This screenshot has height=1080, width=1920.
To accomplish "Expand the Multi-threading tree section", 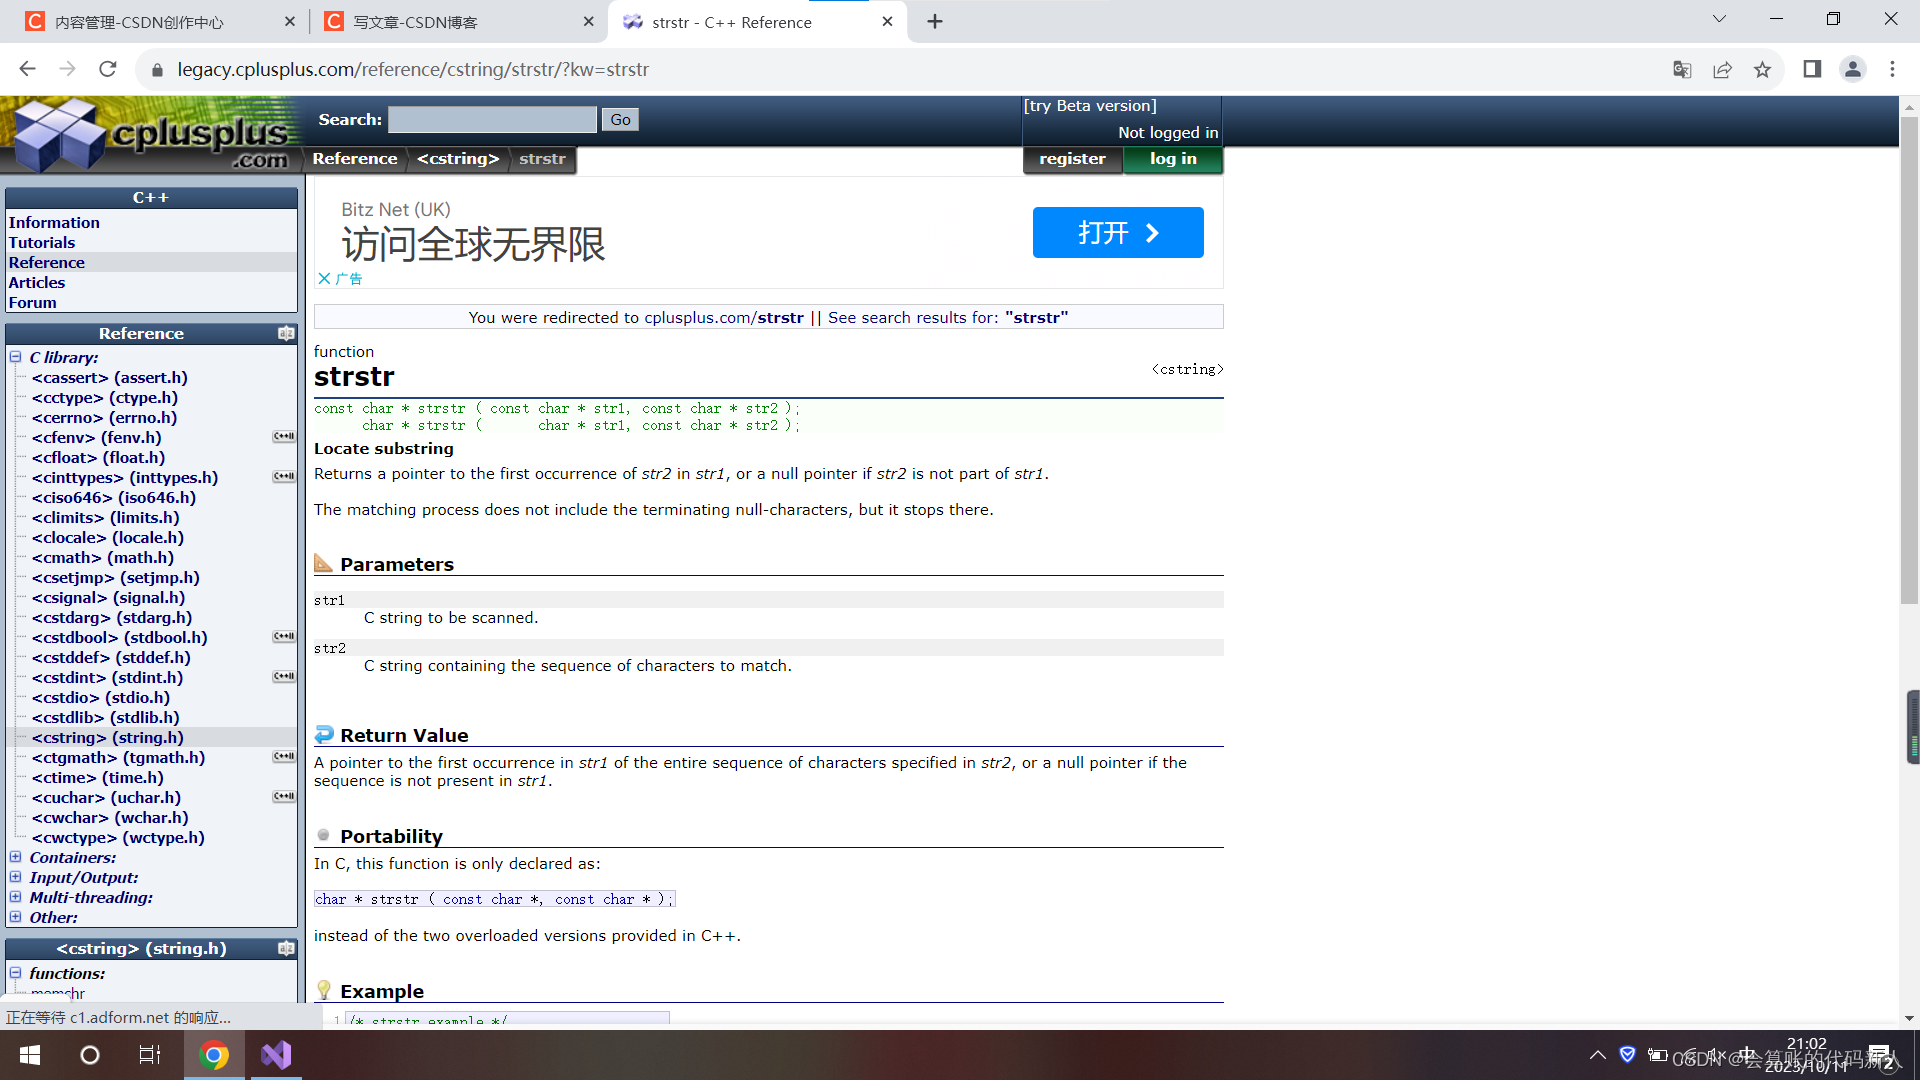I will point(16,897).
